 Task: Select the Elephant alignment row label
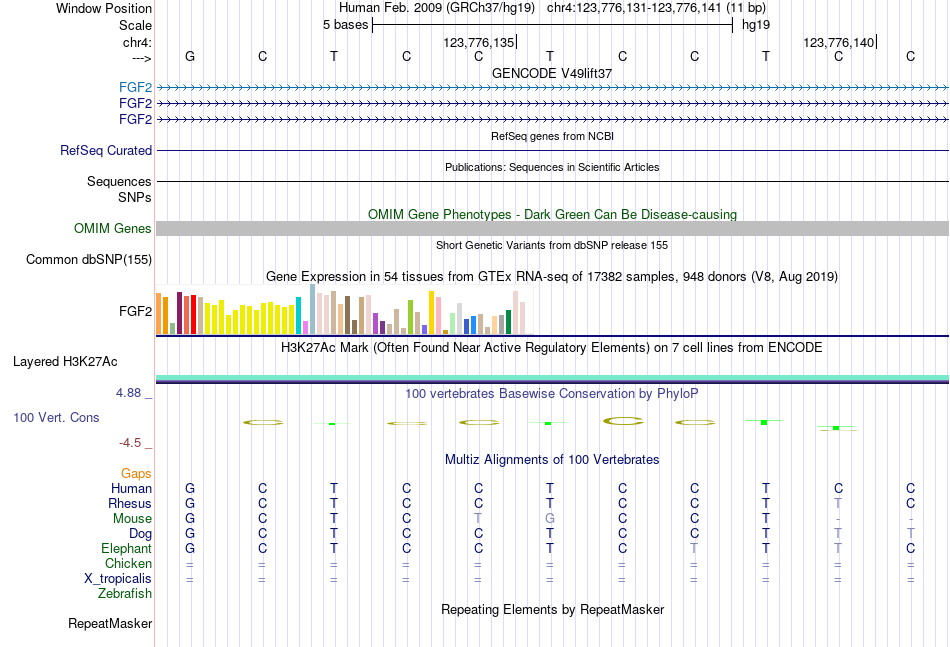[127, 548]
